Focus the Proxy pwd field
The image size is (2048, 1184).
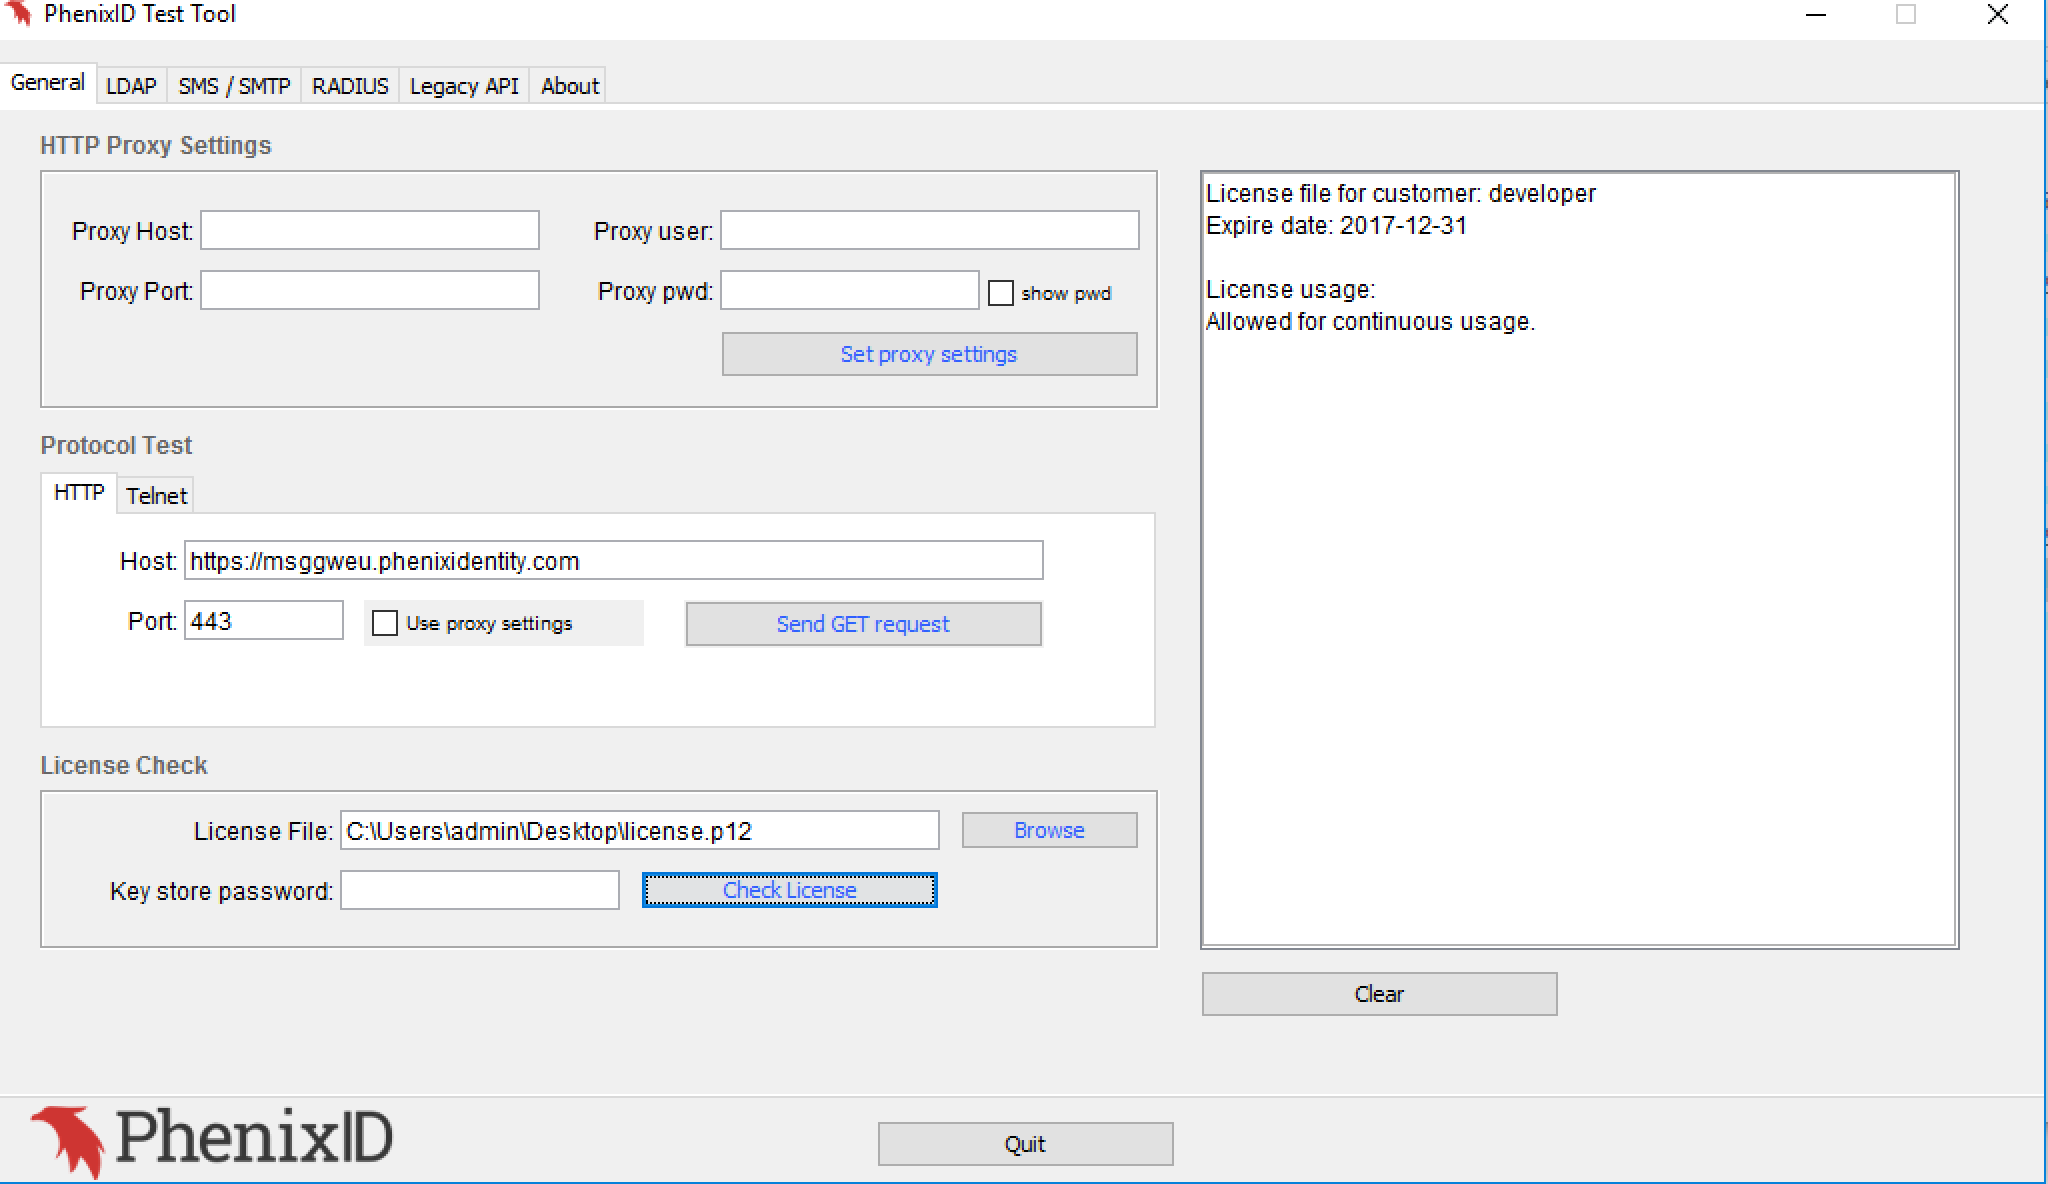pyautogui.click(x=850, y=290)
